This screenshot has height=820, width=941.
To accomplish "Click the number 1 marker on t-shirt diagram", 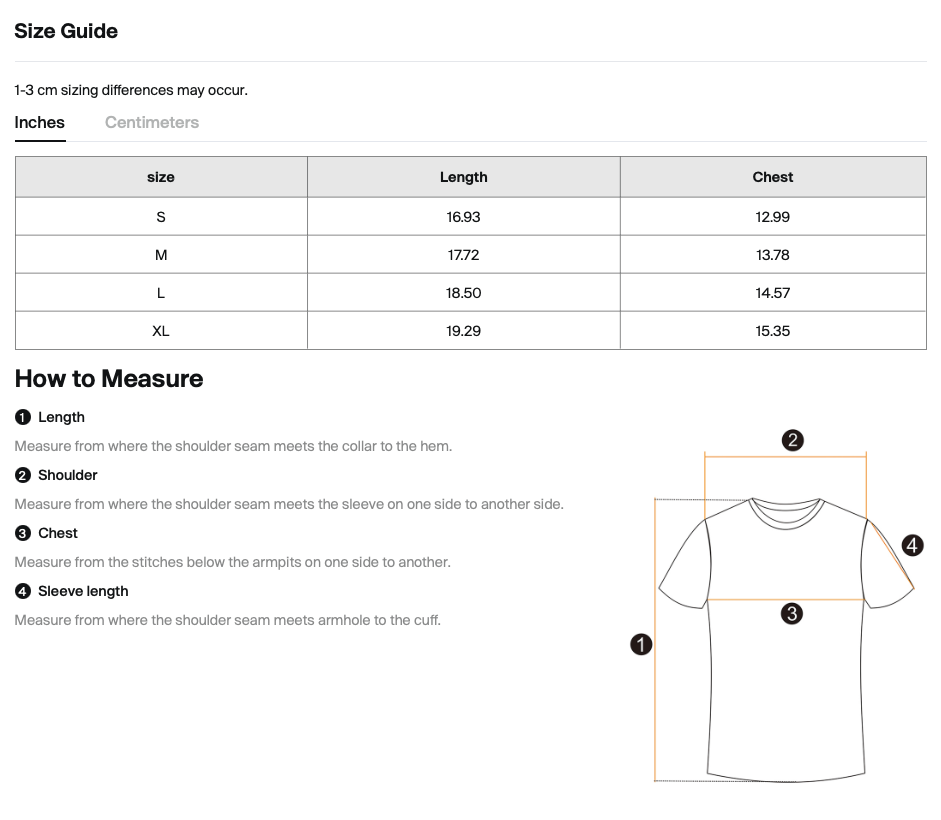I will (x=641, y=645).
